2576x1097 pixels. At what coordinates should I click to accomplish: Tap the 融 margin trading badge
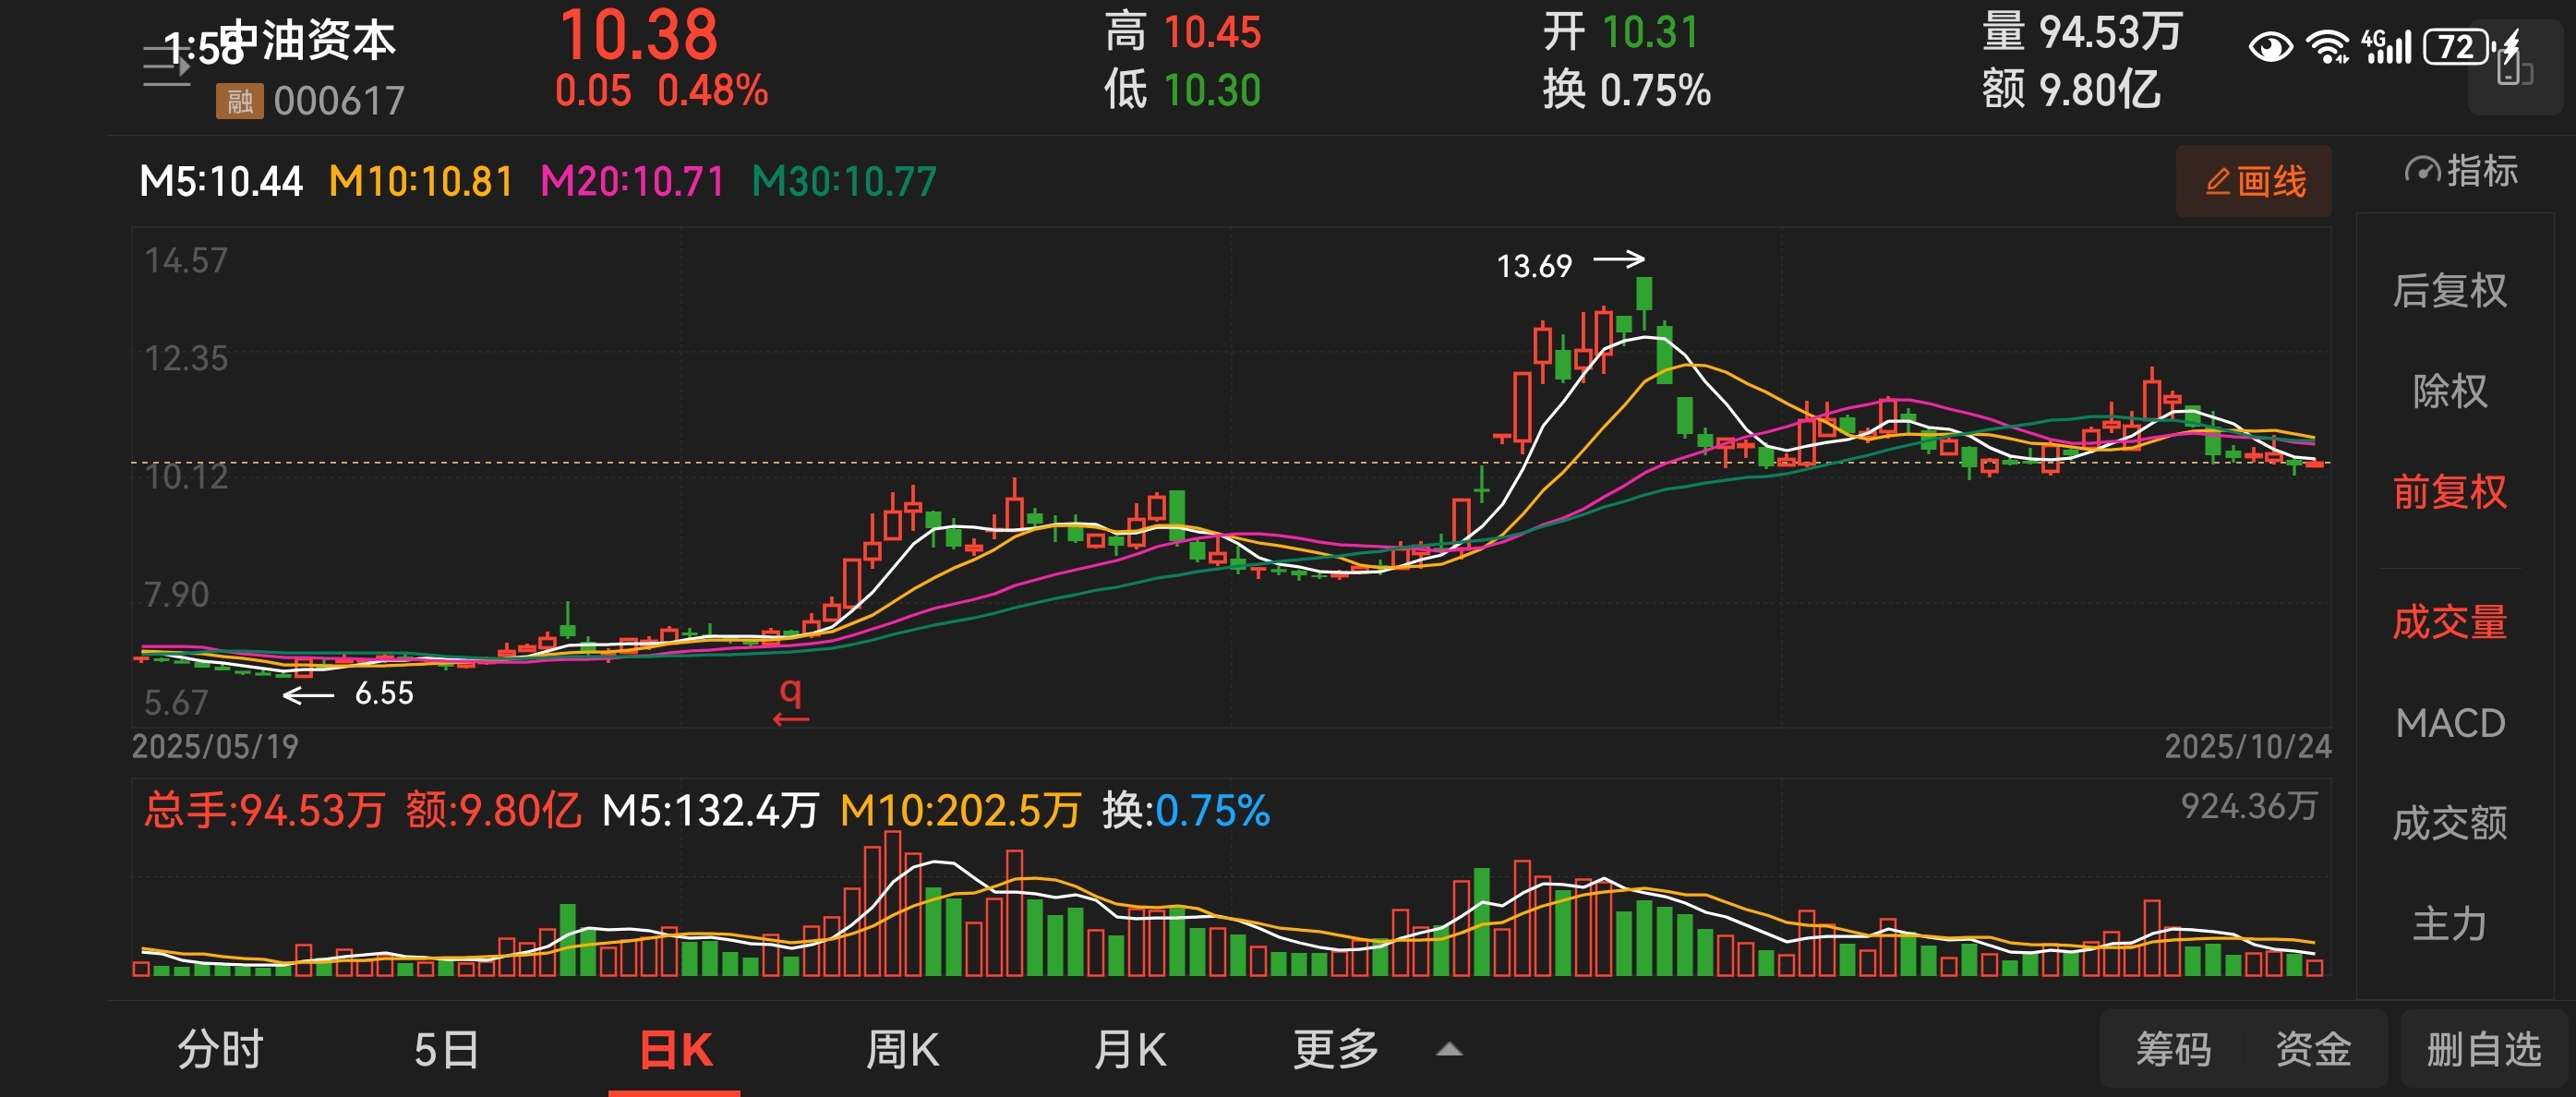tap(239, 101)
